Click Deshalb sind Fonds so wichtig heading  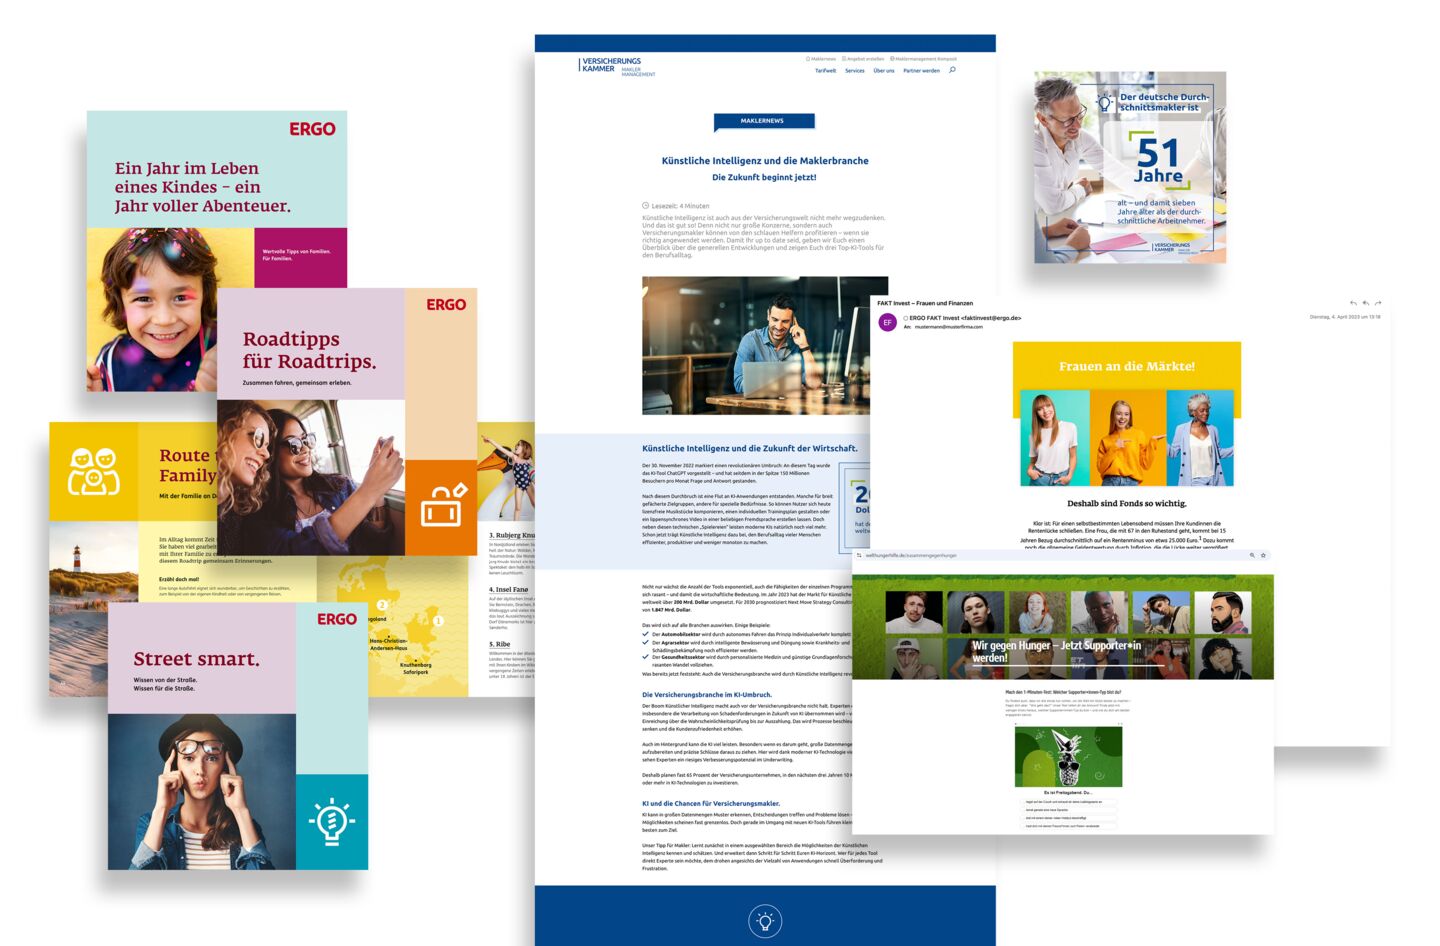(1126, 504)
